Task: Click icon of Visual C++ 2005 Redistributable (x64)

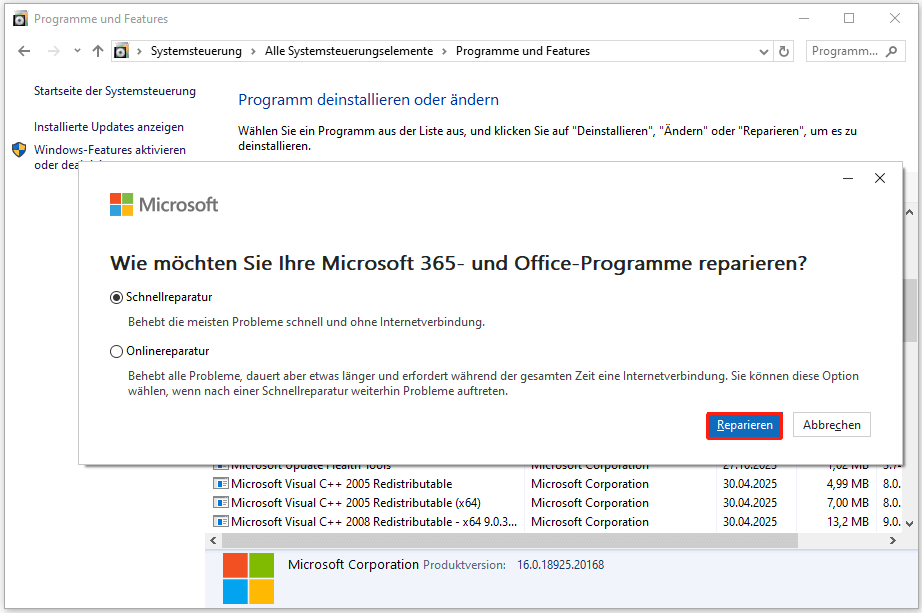Action: coord(221,503)
